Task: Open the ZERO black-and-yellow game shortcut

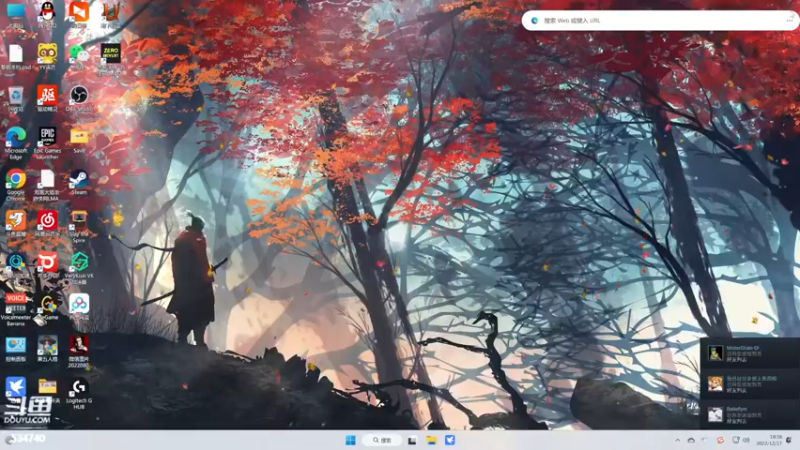Action: pos(111,58)
